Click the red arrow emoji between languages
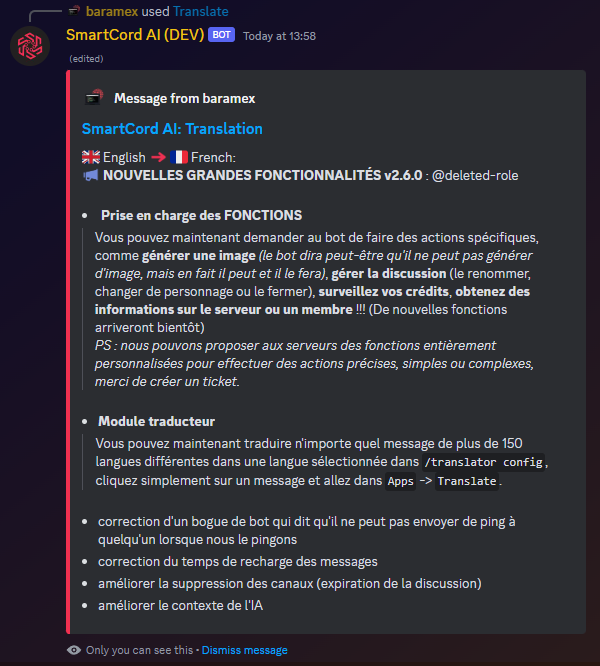 click(158, 157)
